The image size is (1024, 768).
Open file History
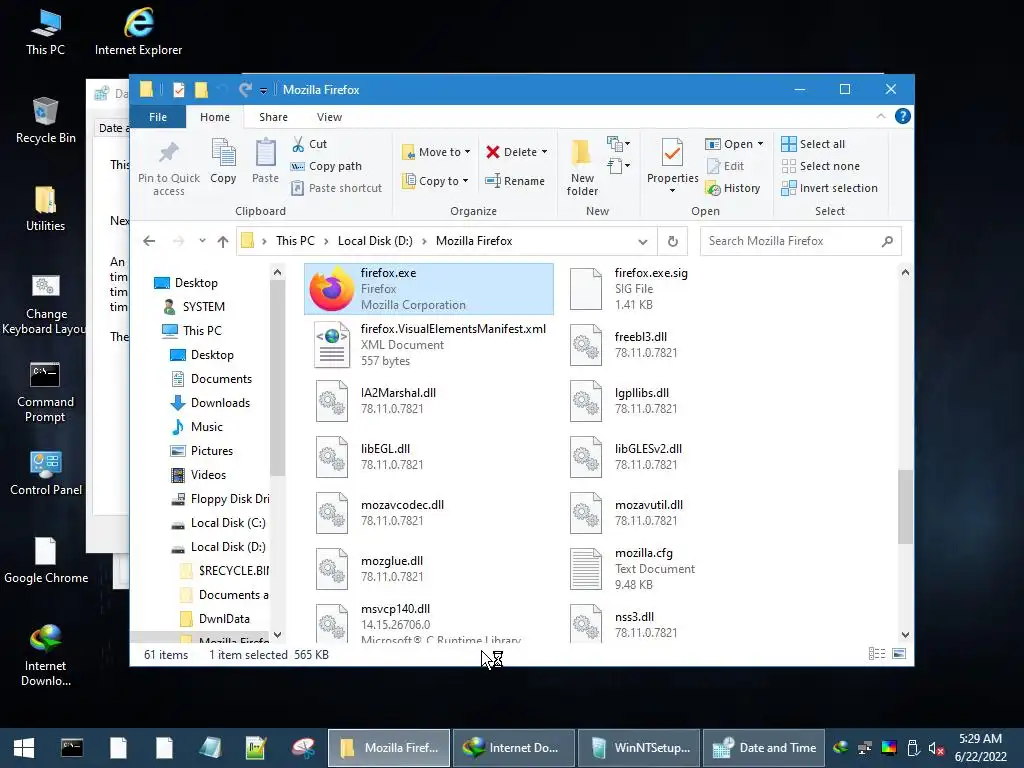tap(733, 188)
